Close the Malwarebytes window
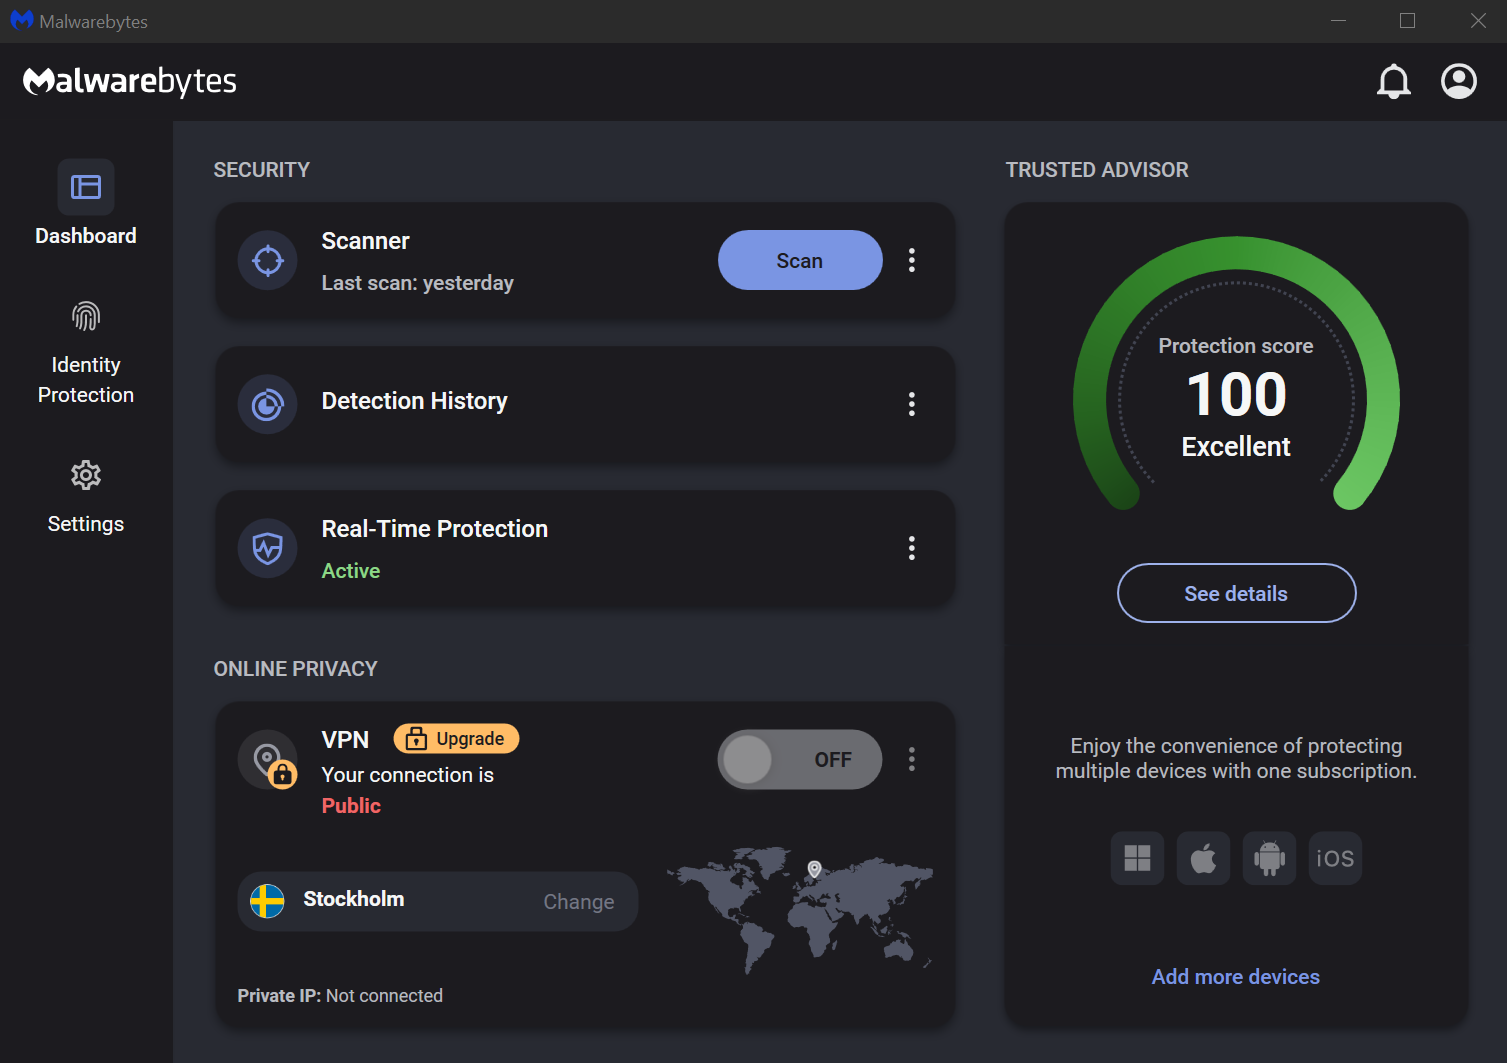 (1478, 21)
